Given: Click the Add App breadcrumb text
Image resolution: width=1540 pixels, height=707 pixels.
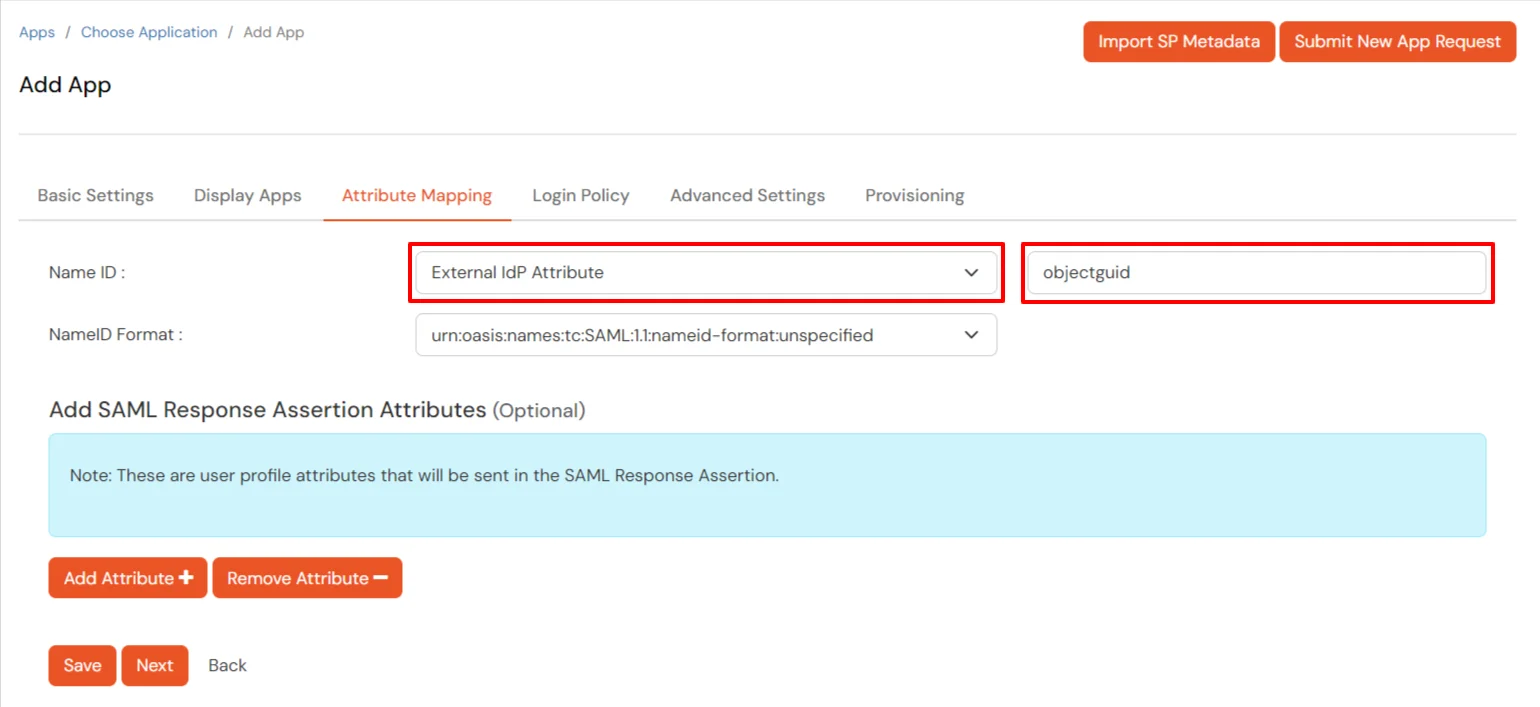Looking at the screenshot, I should (274, 32).
